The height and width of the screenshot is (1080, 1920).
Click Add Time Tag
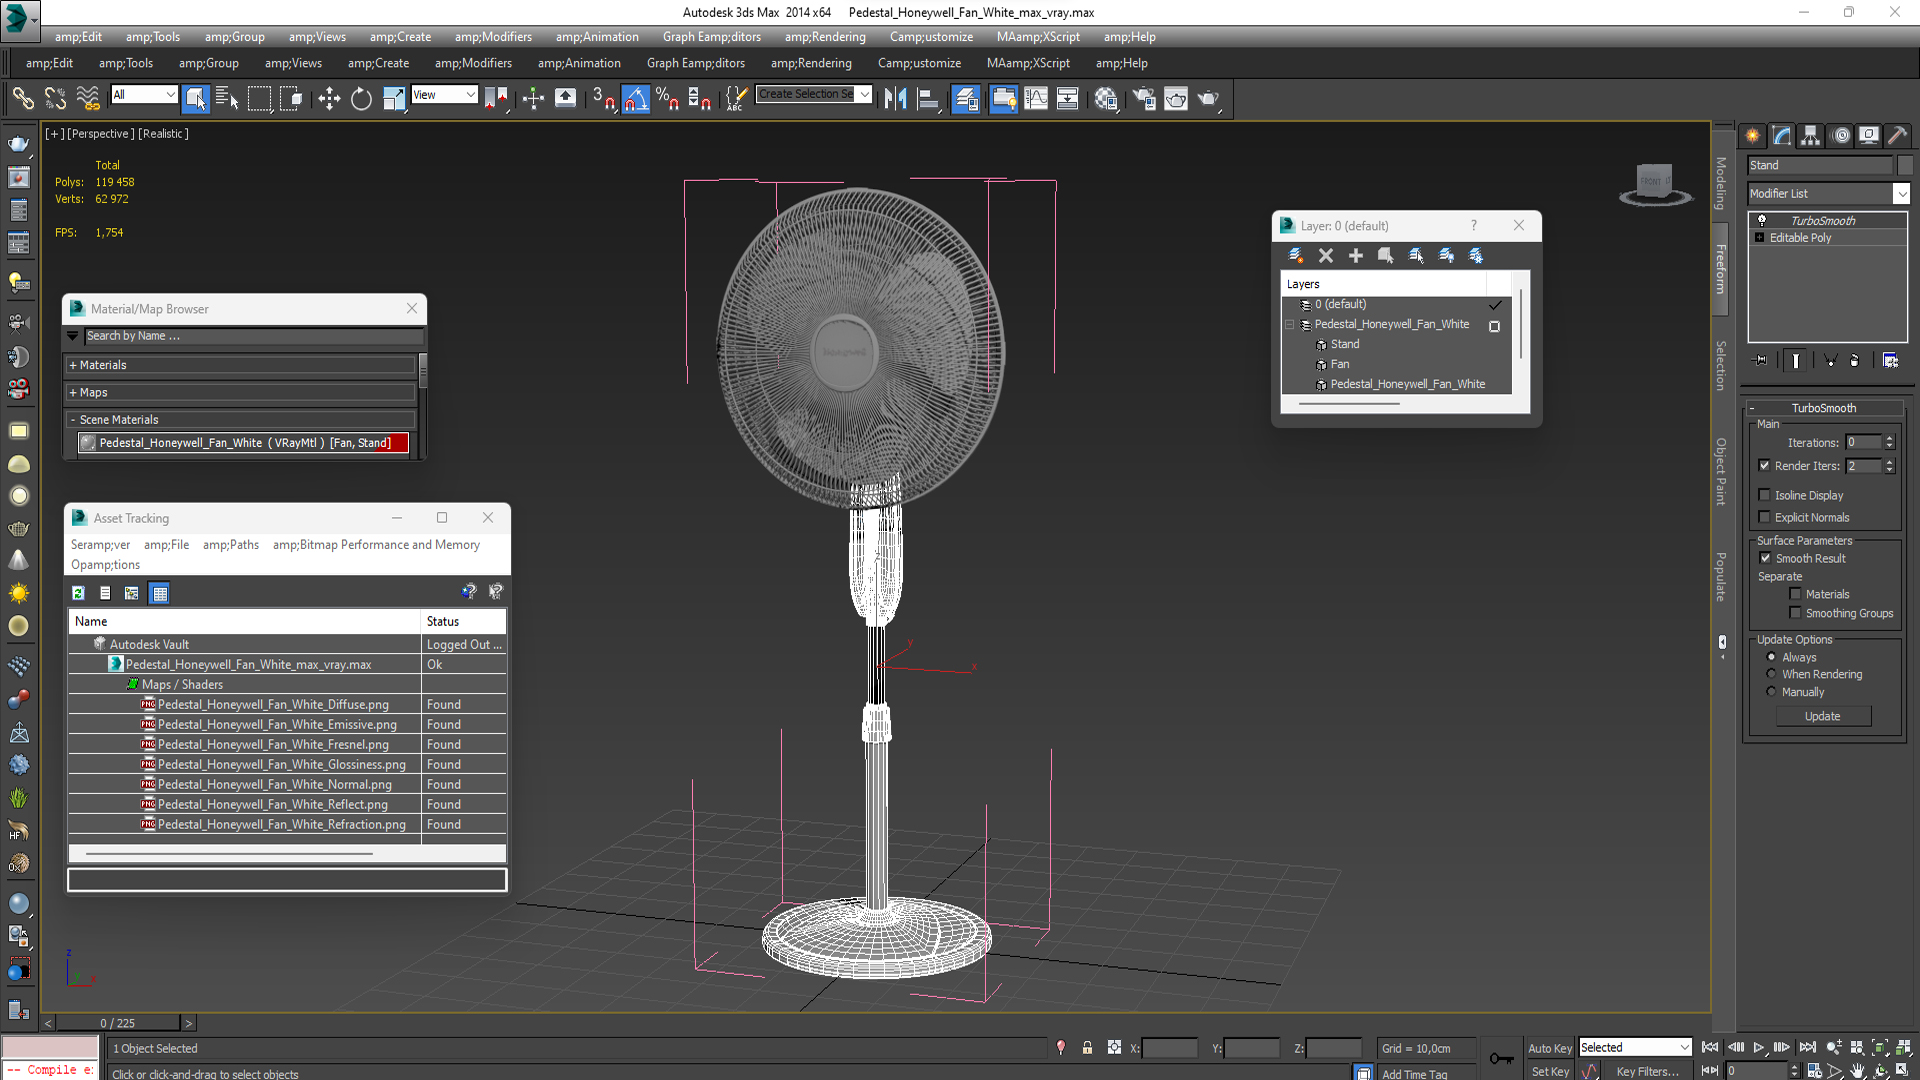[1414, 1074]
